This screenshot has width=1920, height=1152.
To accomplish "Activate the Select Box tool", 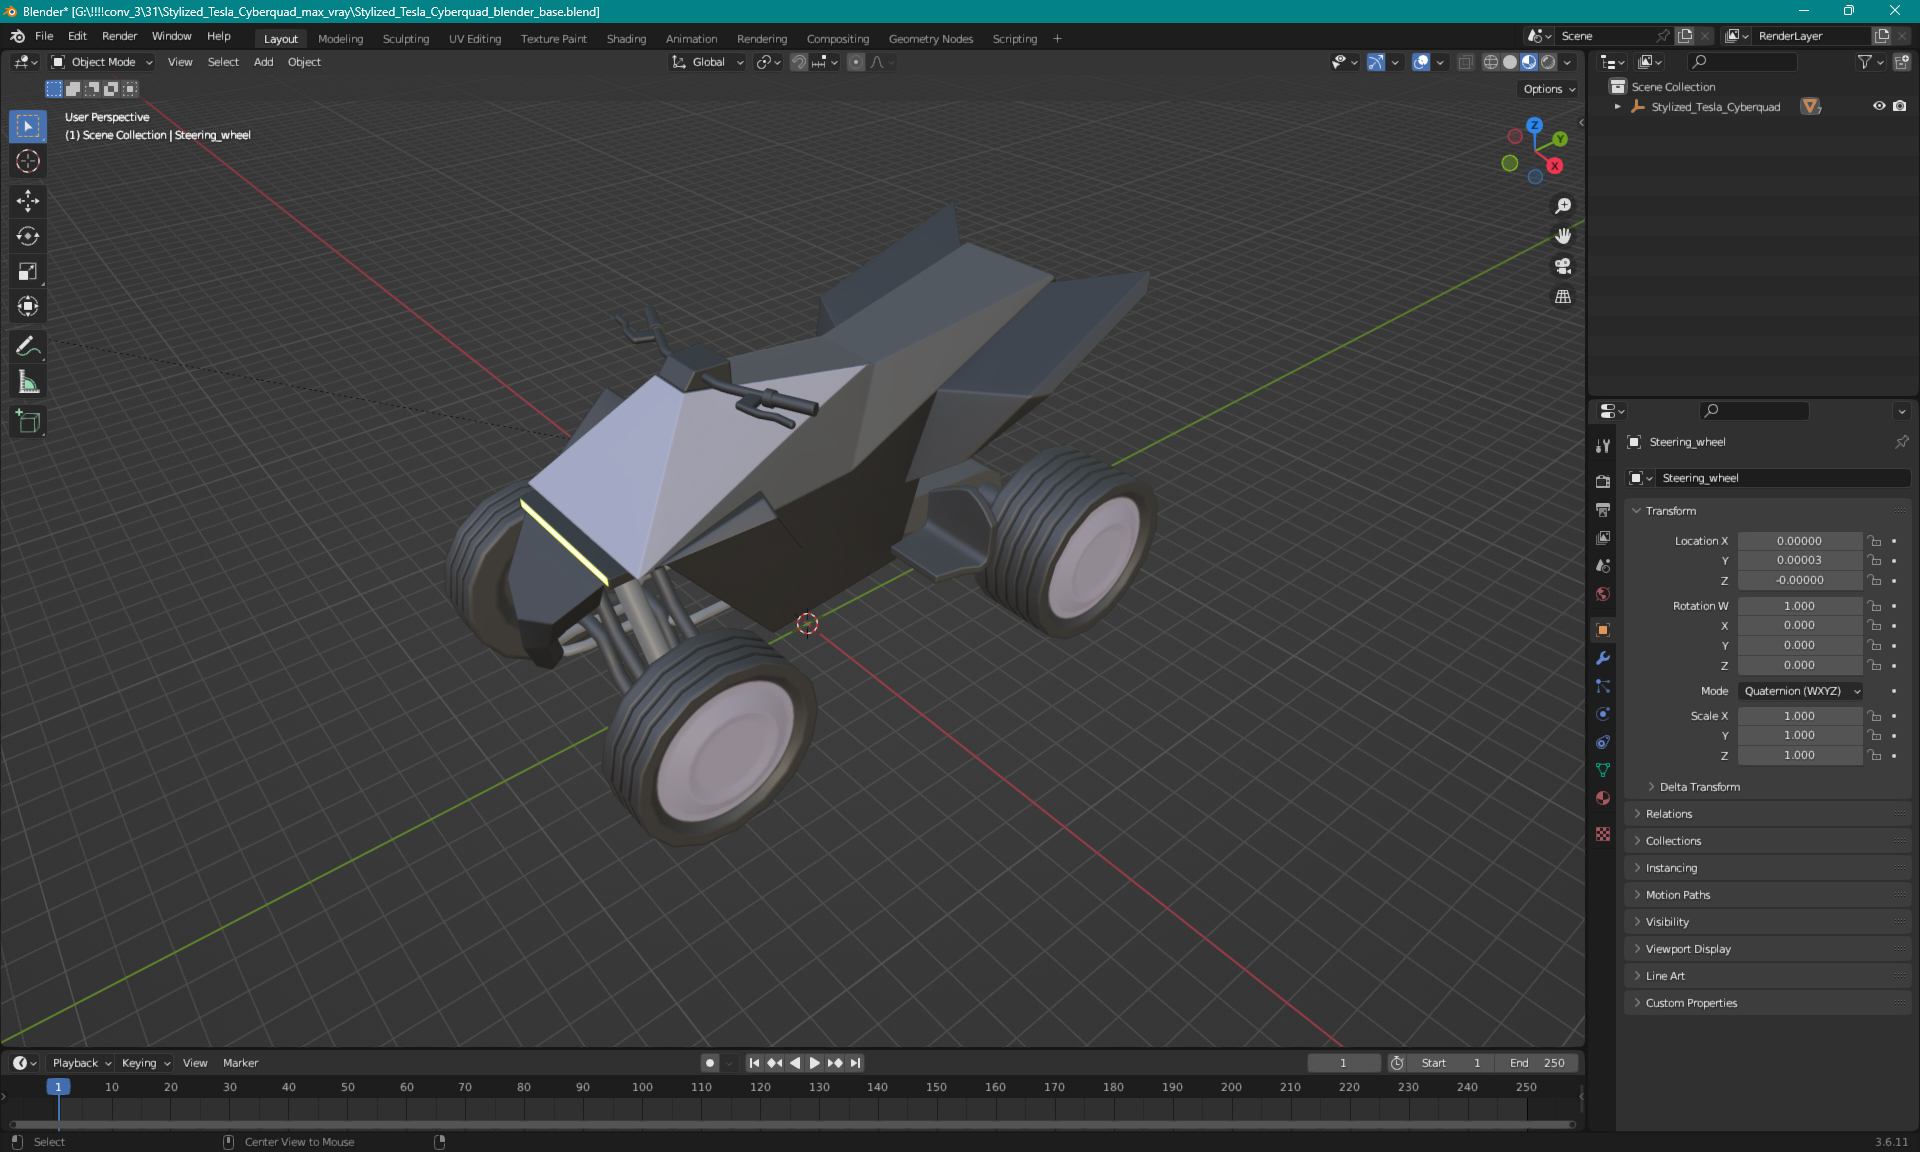I will [x=28, y=126].
